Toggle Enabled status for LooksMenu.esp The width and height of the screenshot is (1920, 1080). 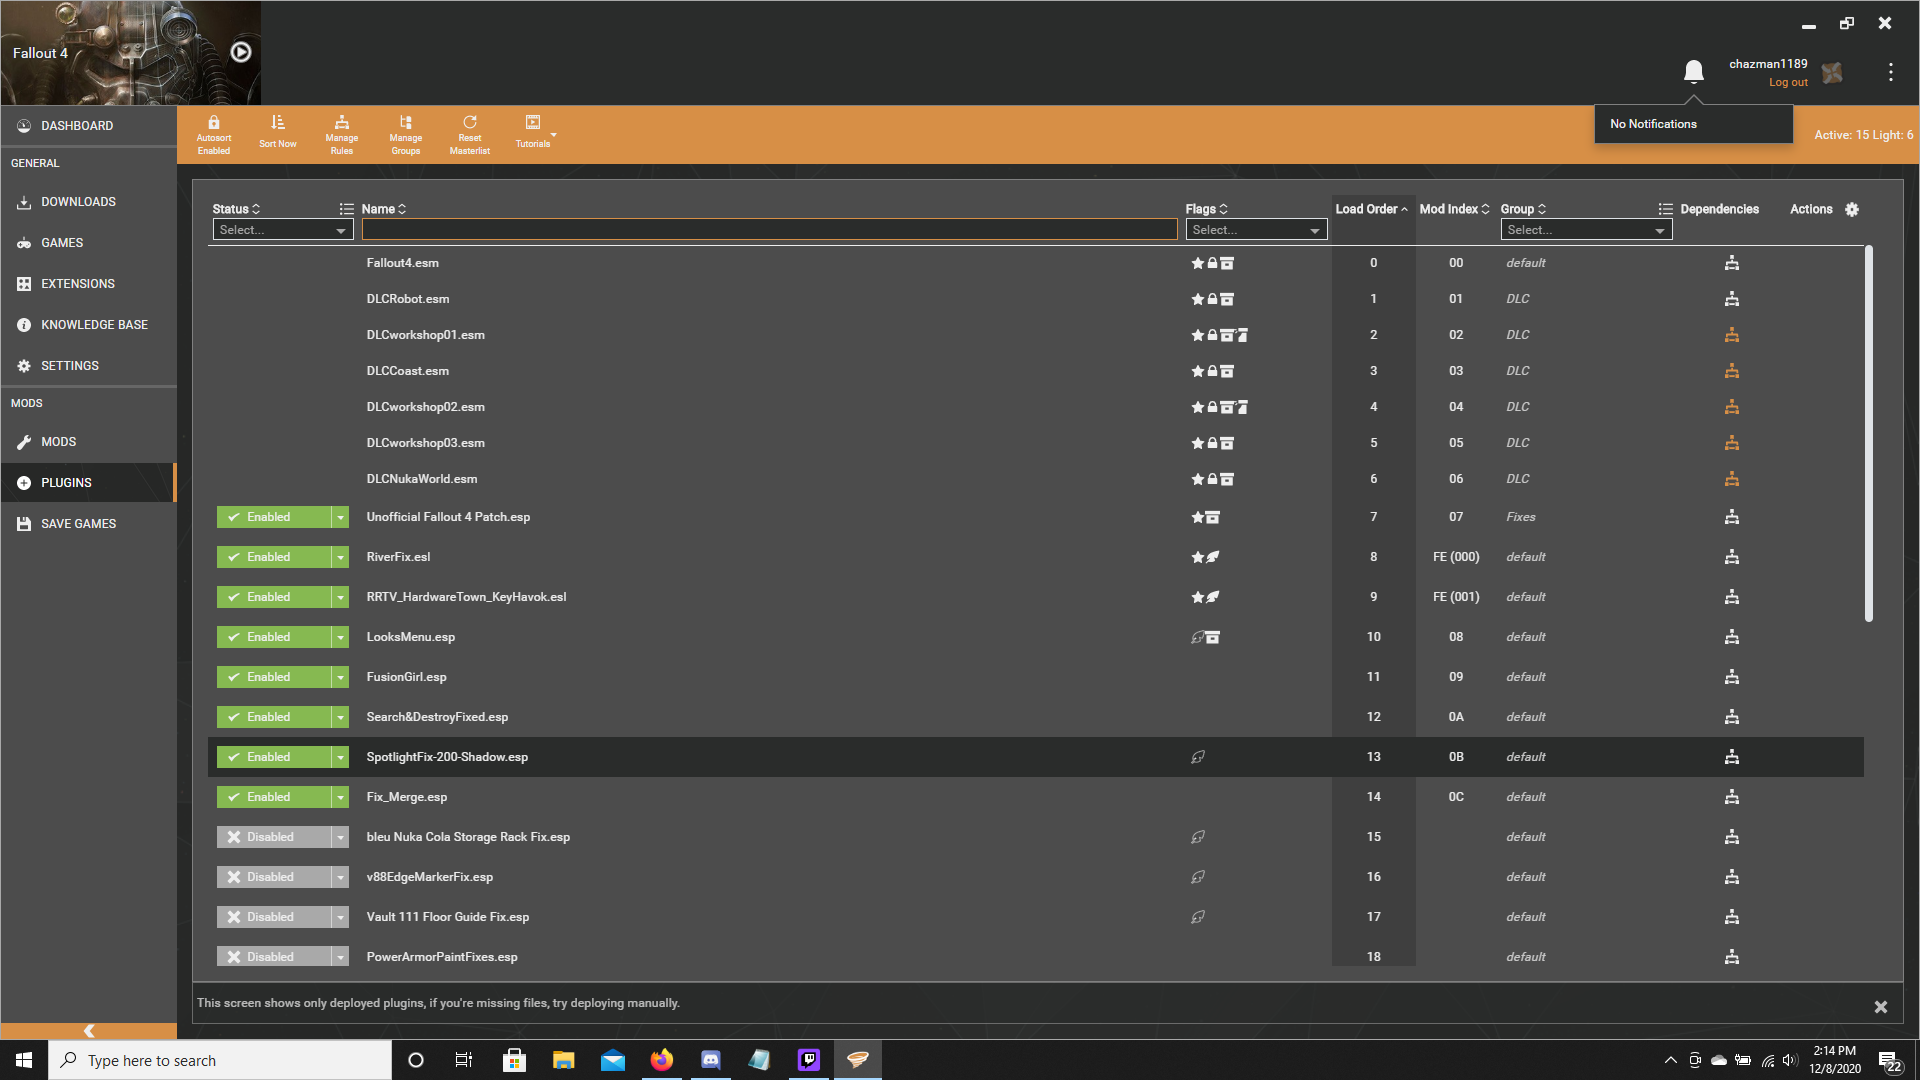coord(274,637)
